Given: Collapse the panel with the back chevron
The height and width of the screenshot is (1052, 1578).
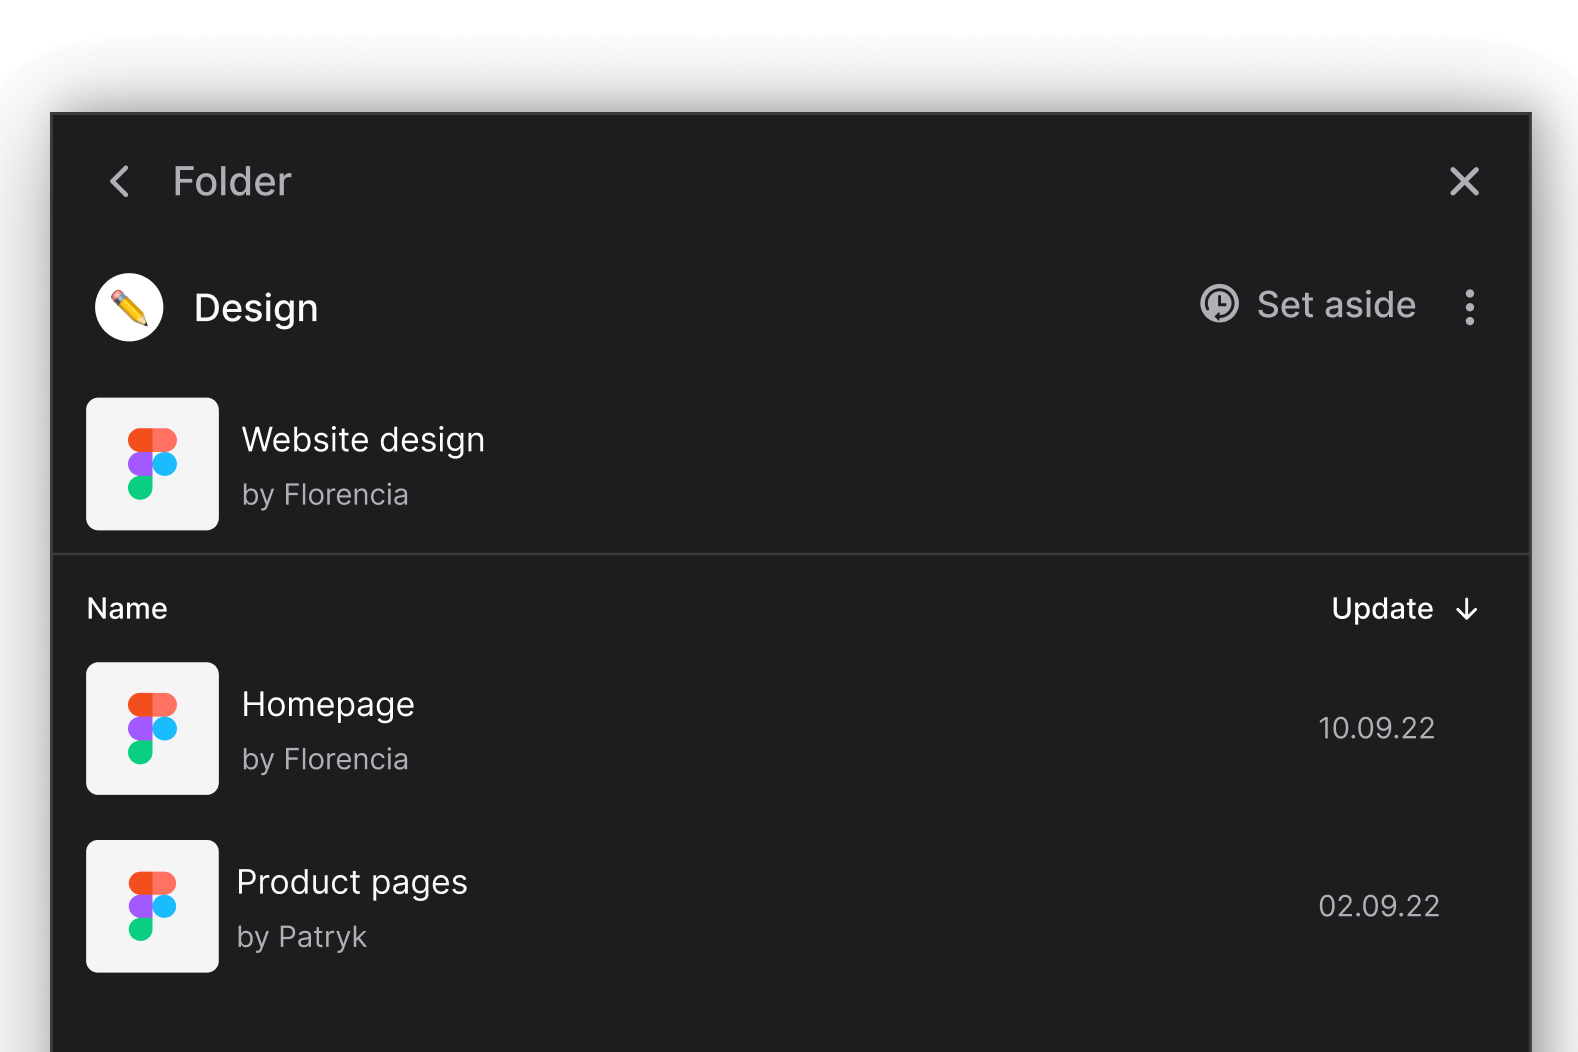Looking at the screenshot, I should tap(118, 181).
